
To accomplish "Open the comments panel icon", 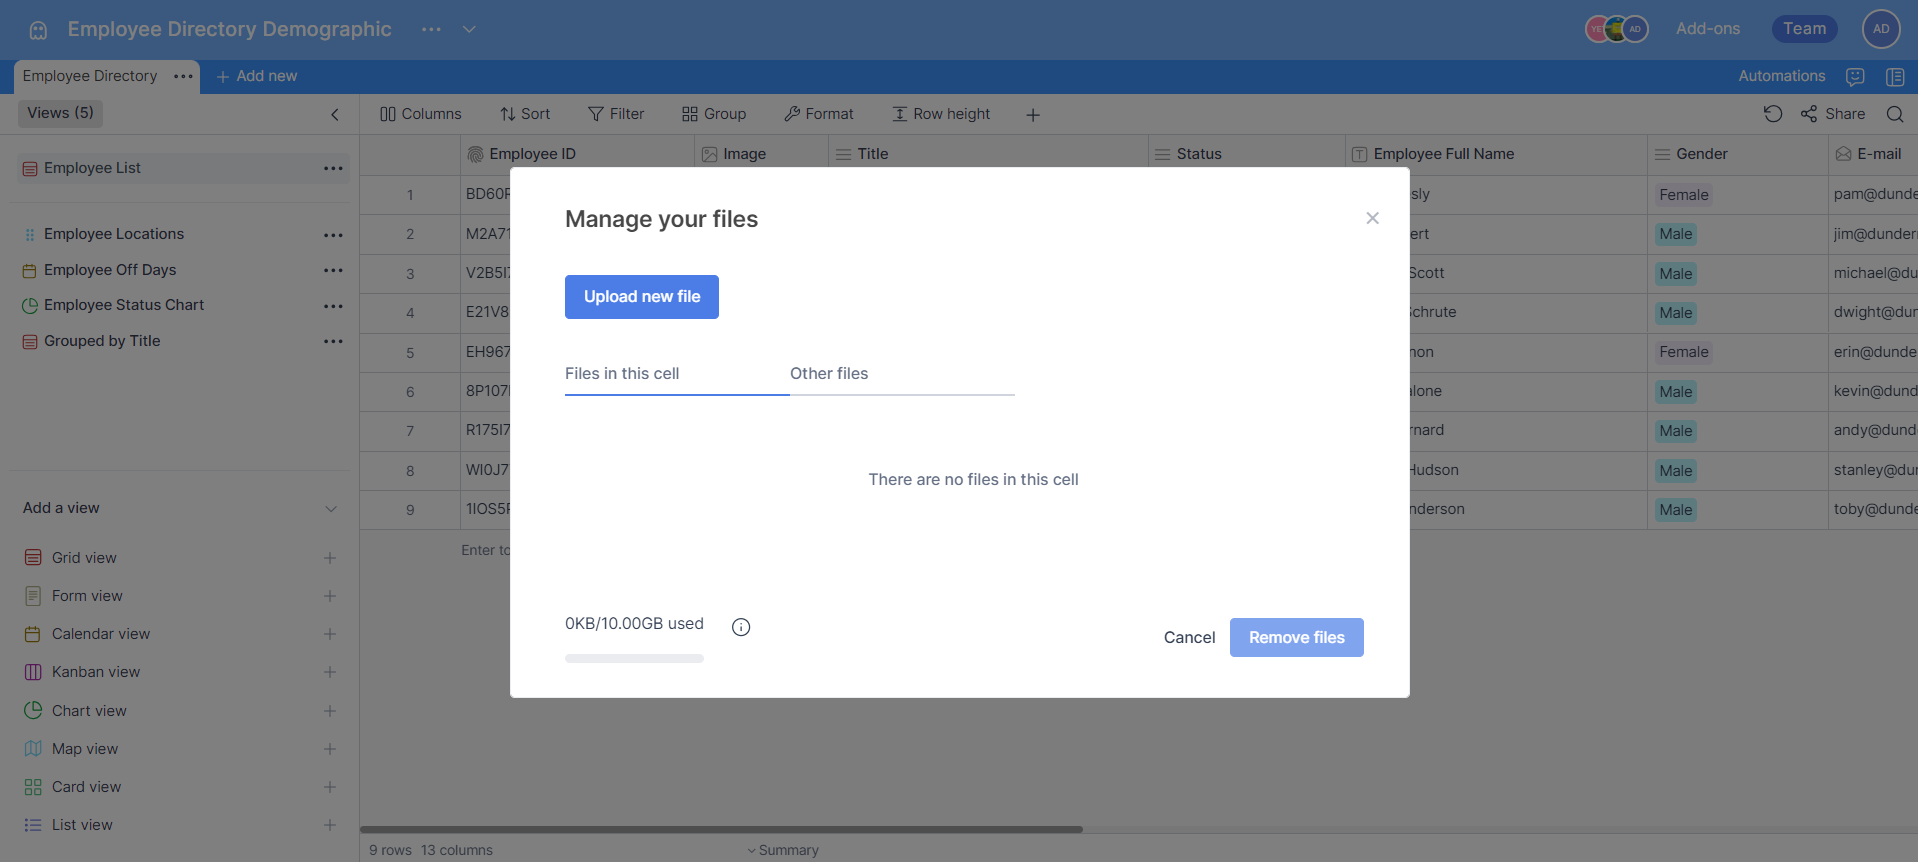I will (x=1855, y=76).
